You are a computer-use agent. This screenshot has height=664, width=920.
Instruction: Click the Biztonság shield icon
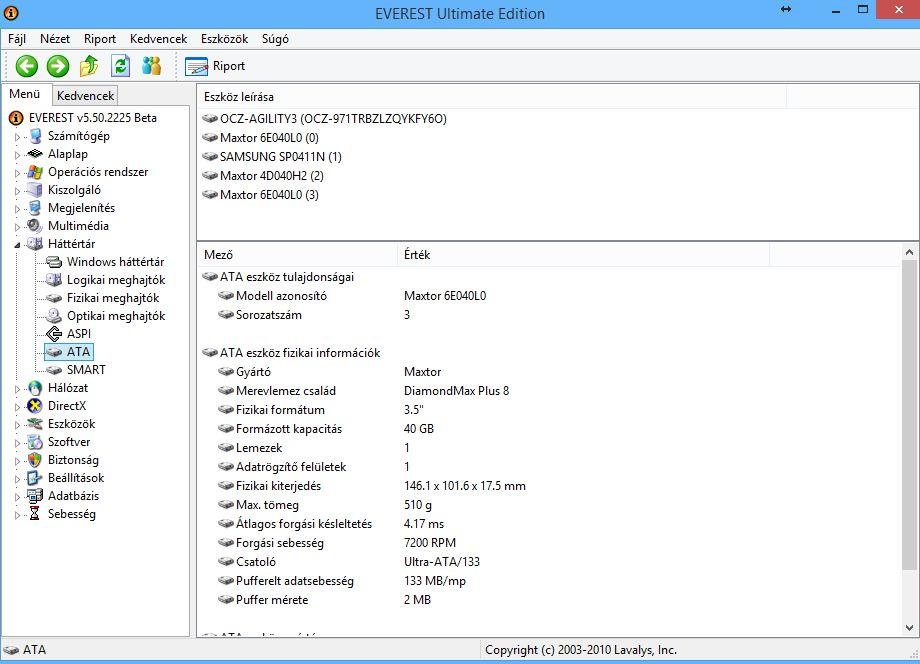click(x=35, y=460)
